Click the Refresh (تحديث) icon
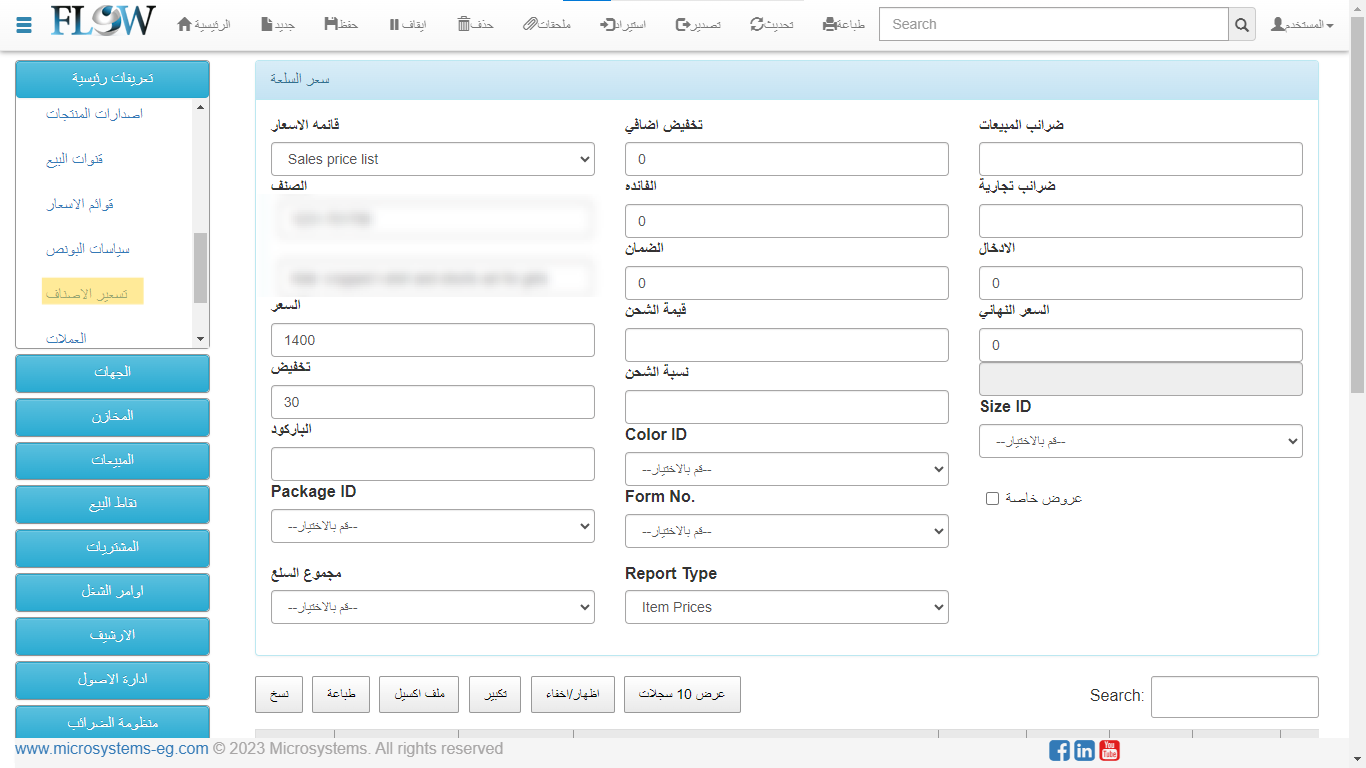 coord(757,24)
